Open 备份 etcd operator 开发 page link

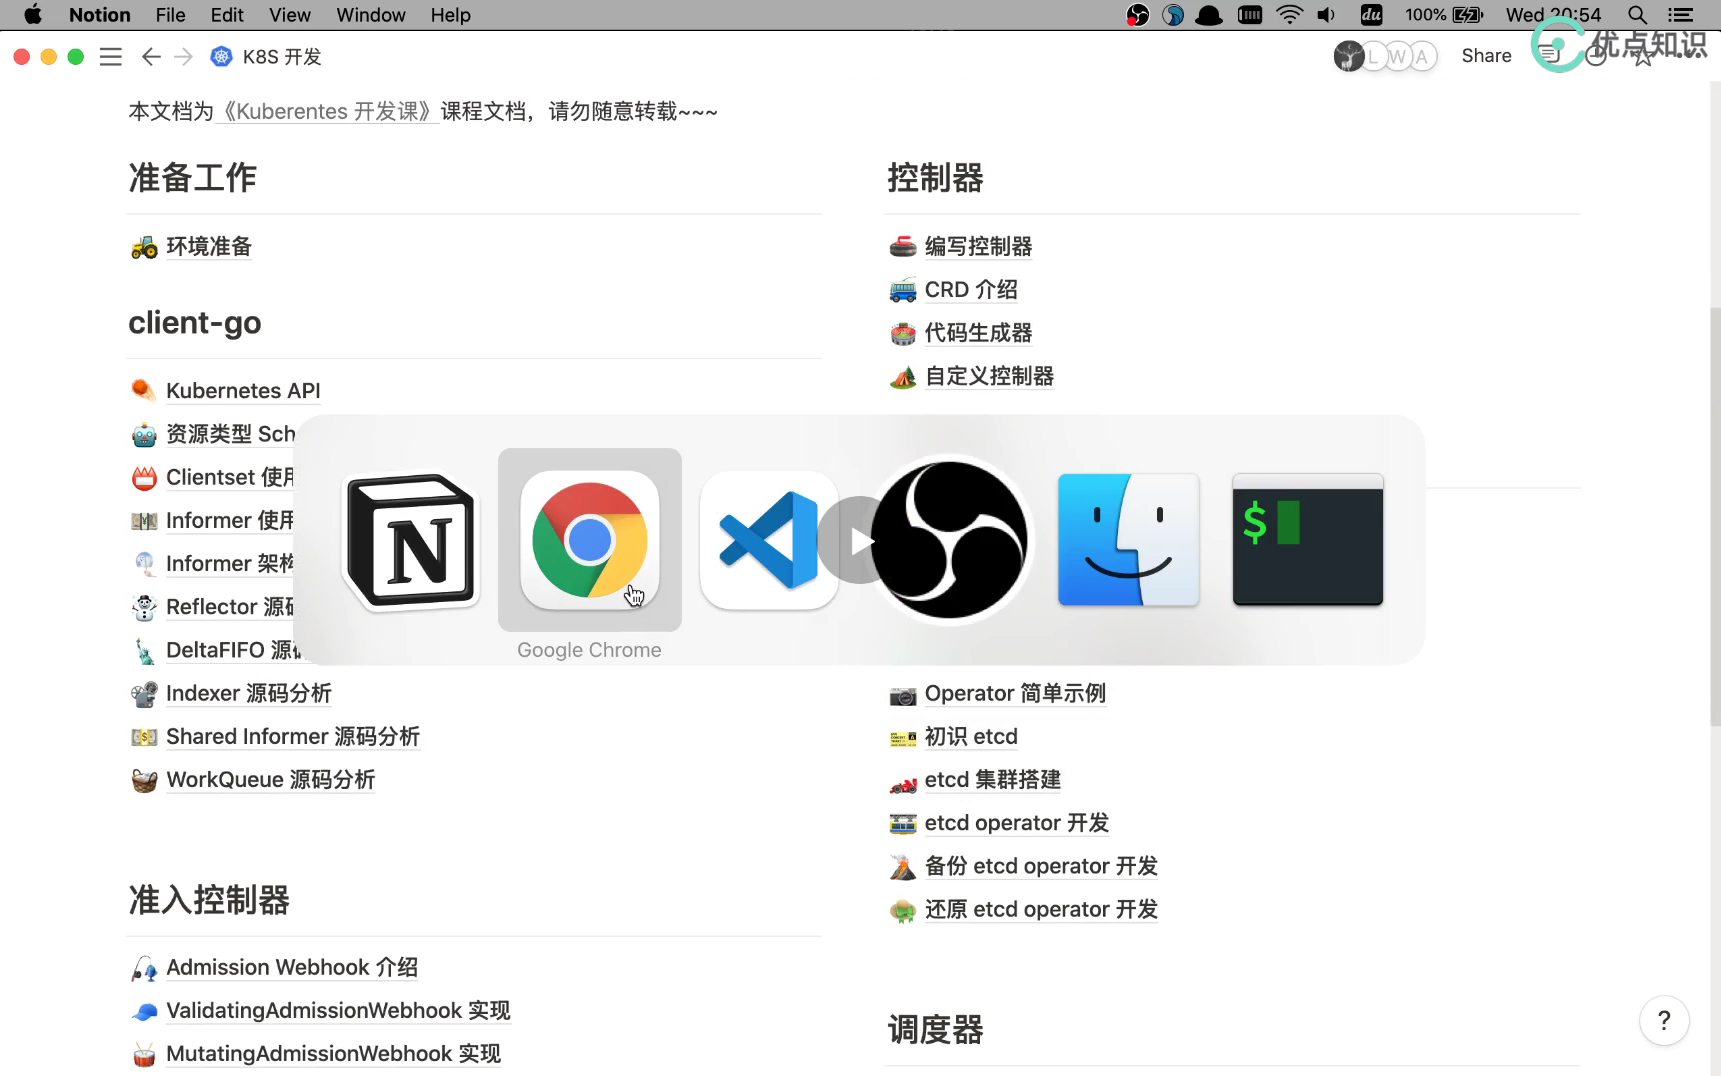point(1041,866)
